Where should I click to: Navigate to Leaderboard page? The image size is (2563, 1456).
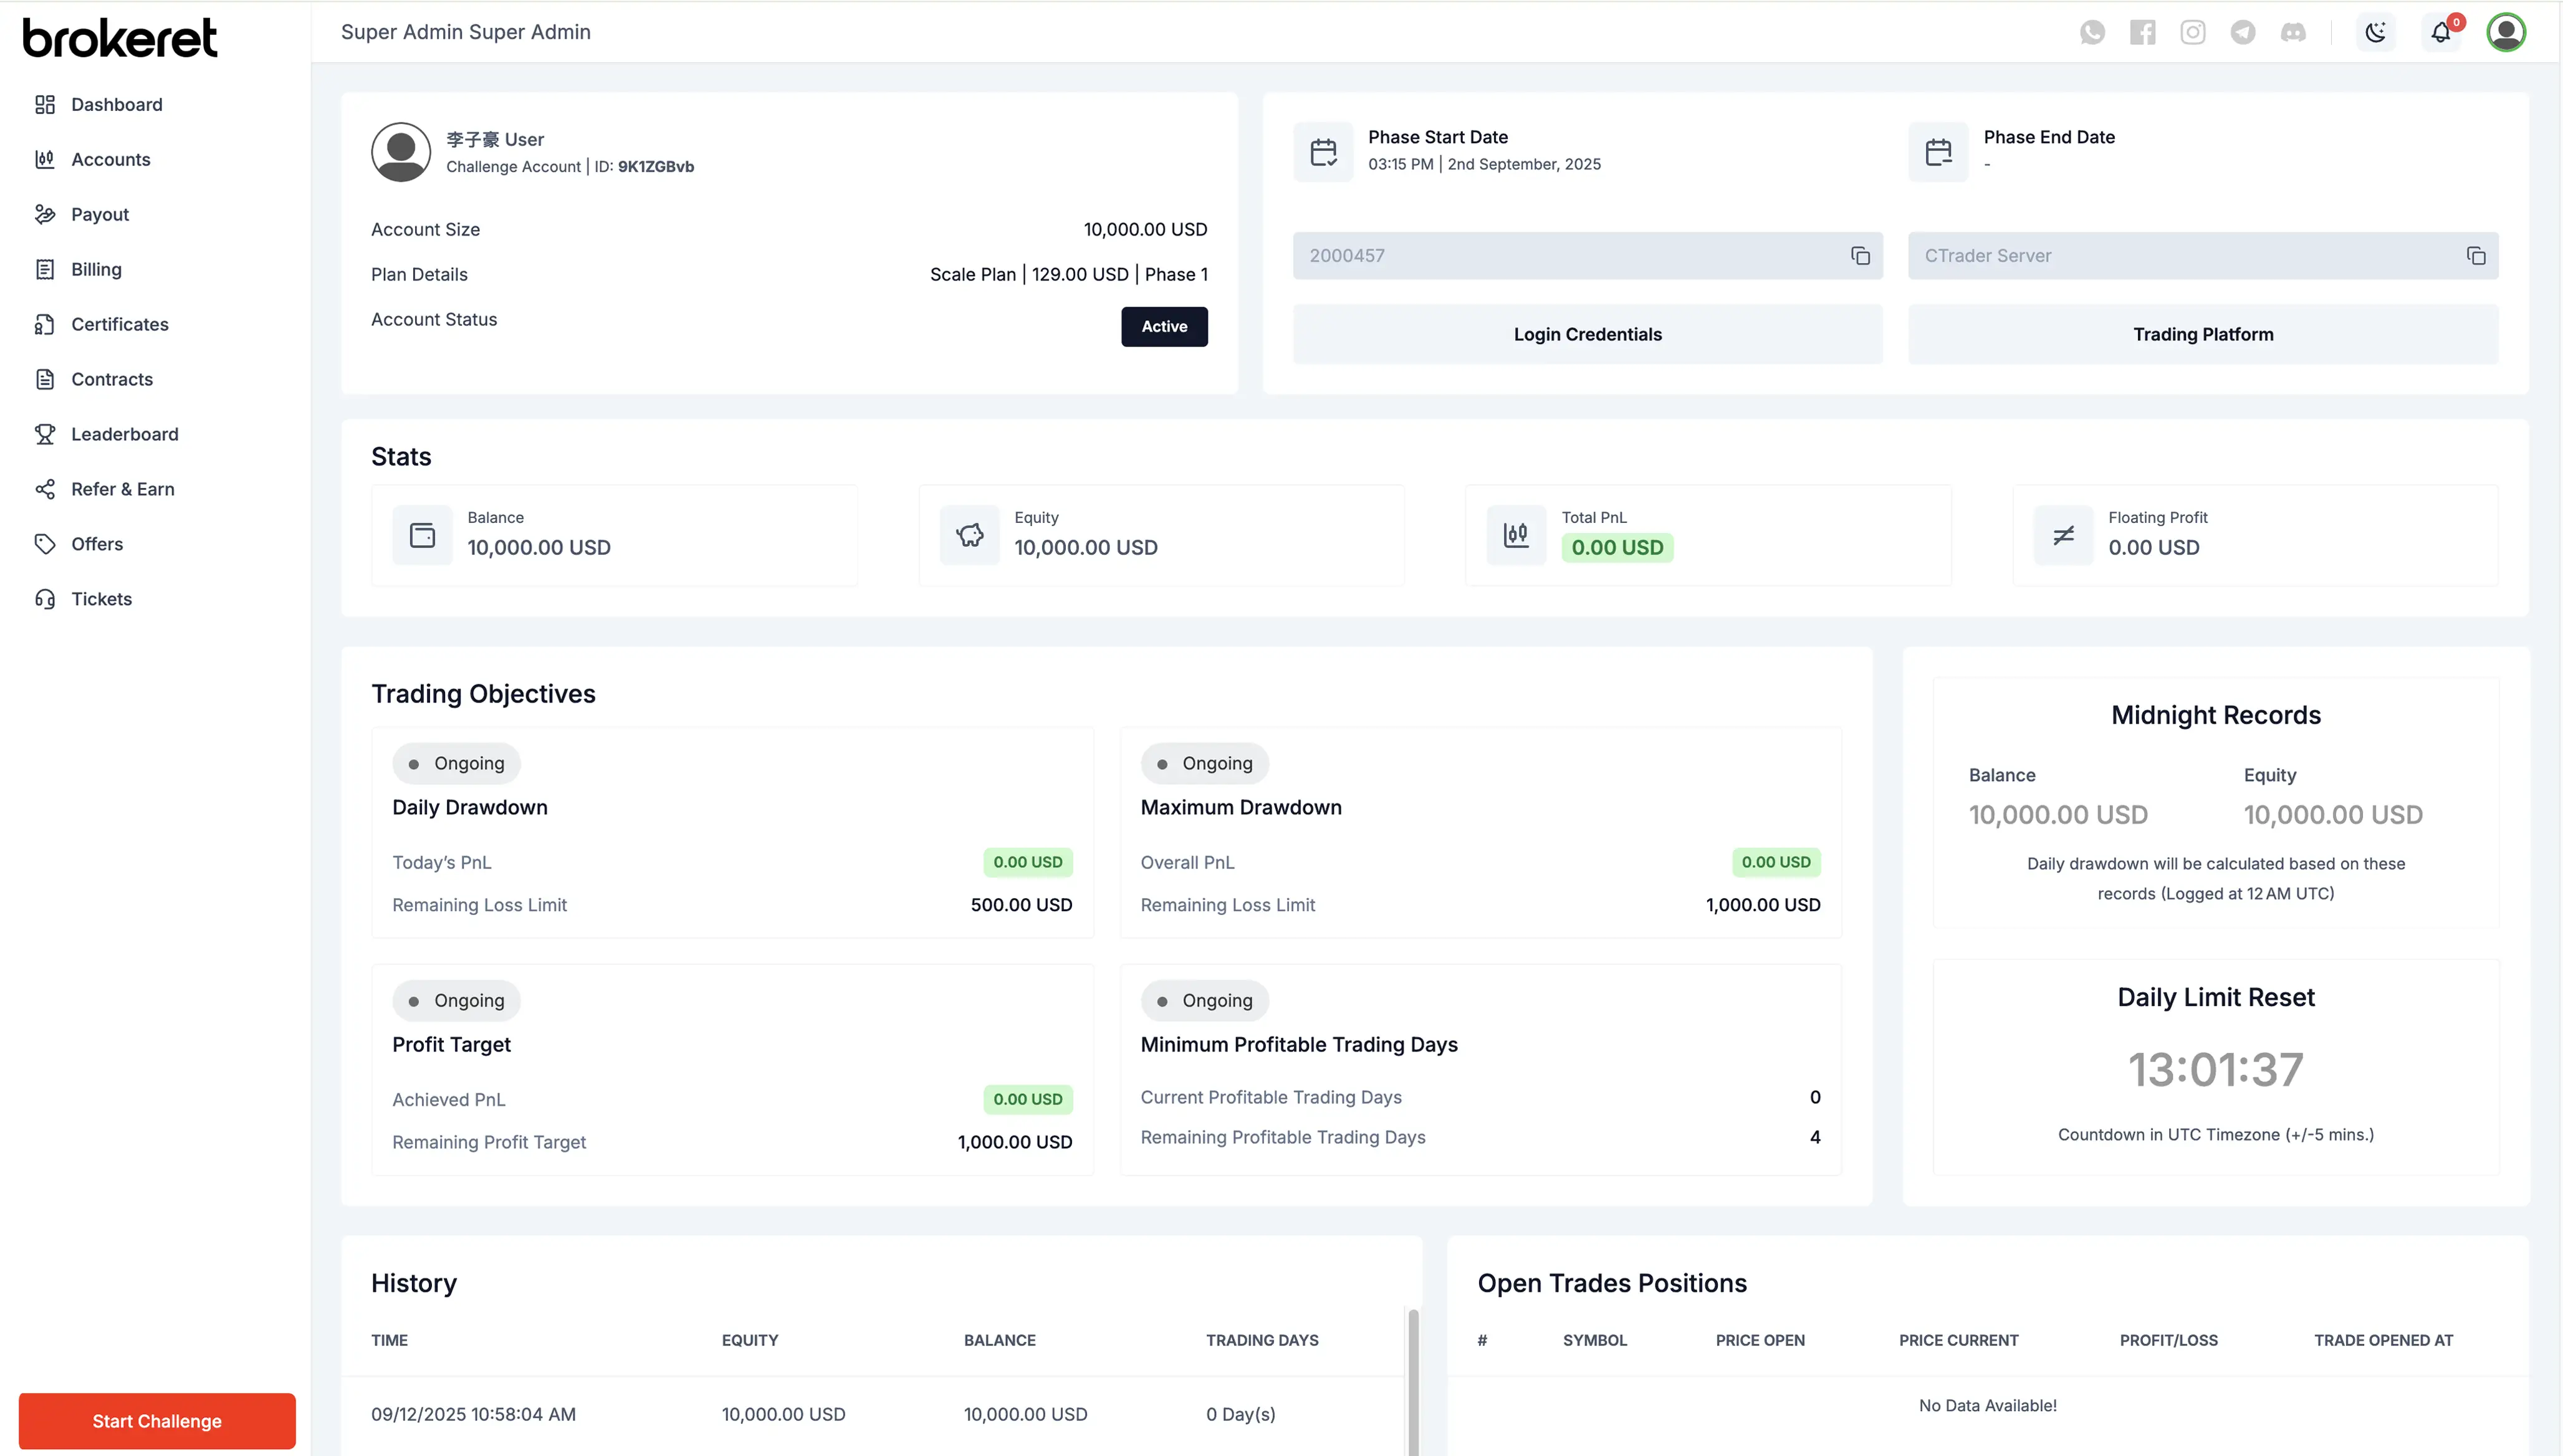click(124, 434)
